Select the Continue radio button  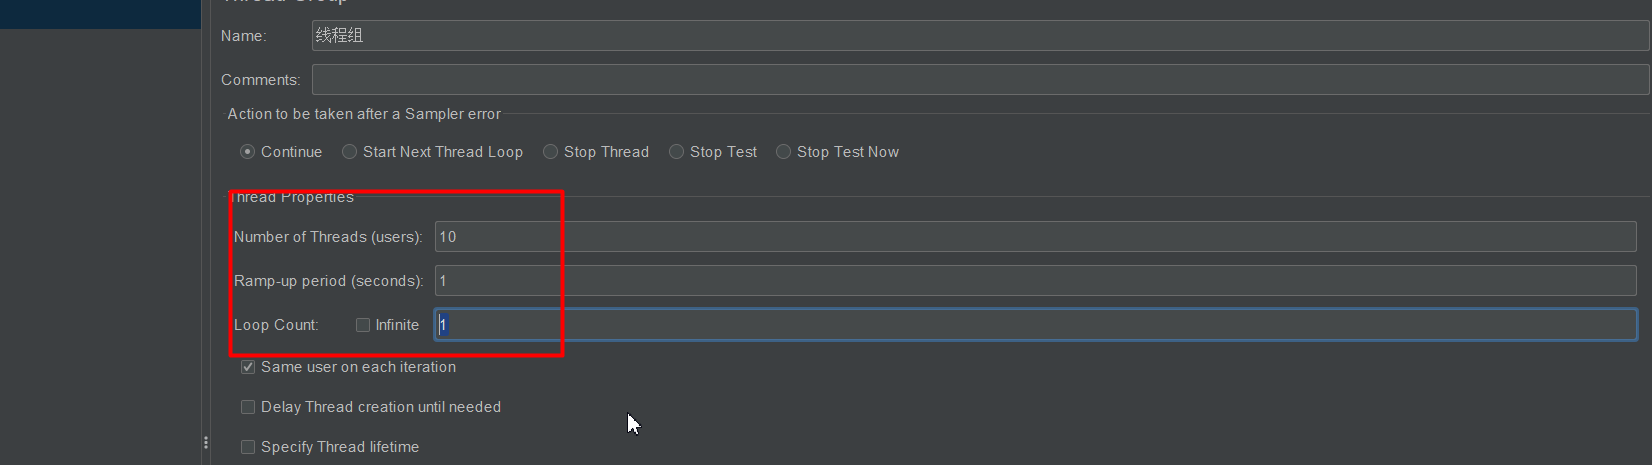(x=248, y=152)
